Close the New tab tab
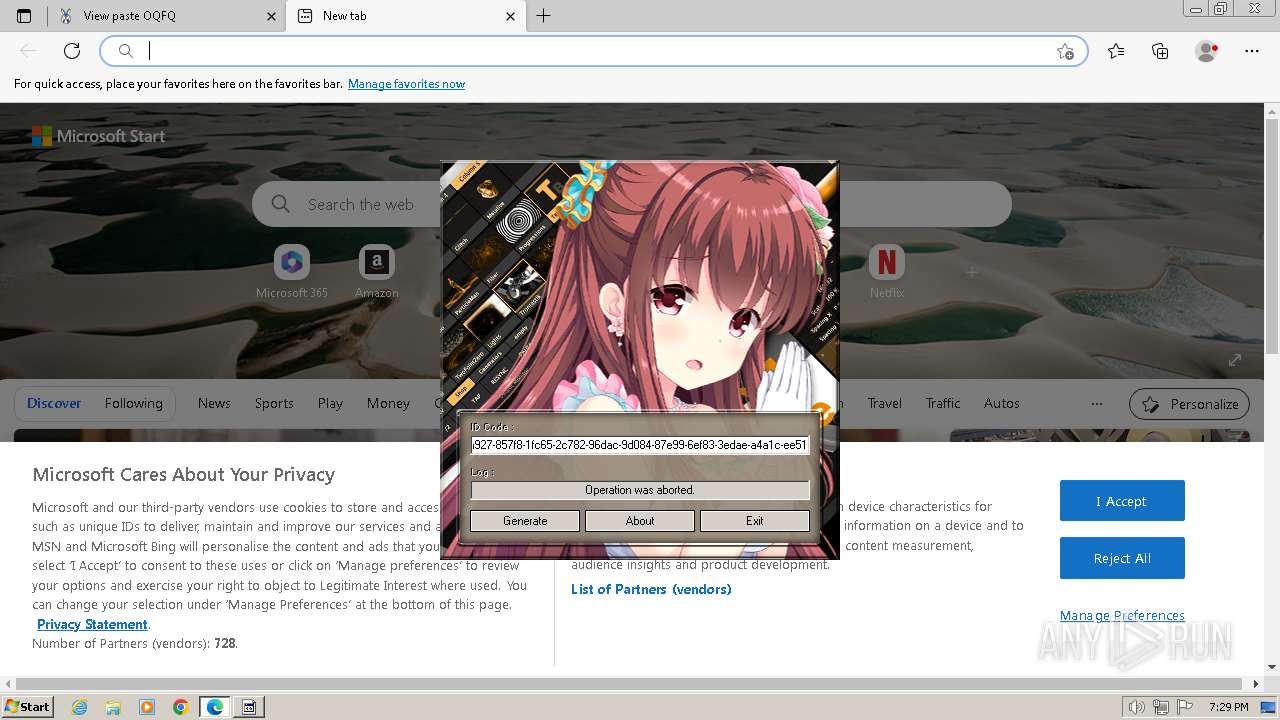This screenshot has width=1280, height=720. [x=511, y=16]
